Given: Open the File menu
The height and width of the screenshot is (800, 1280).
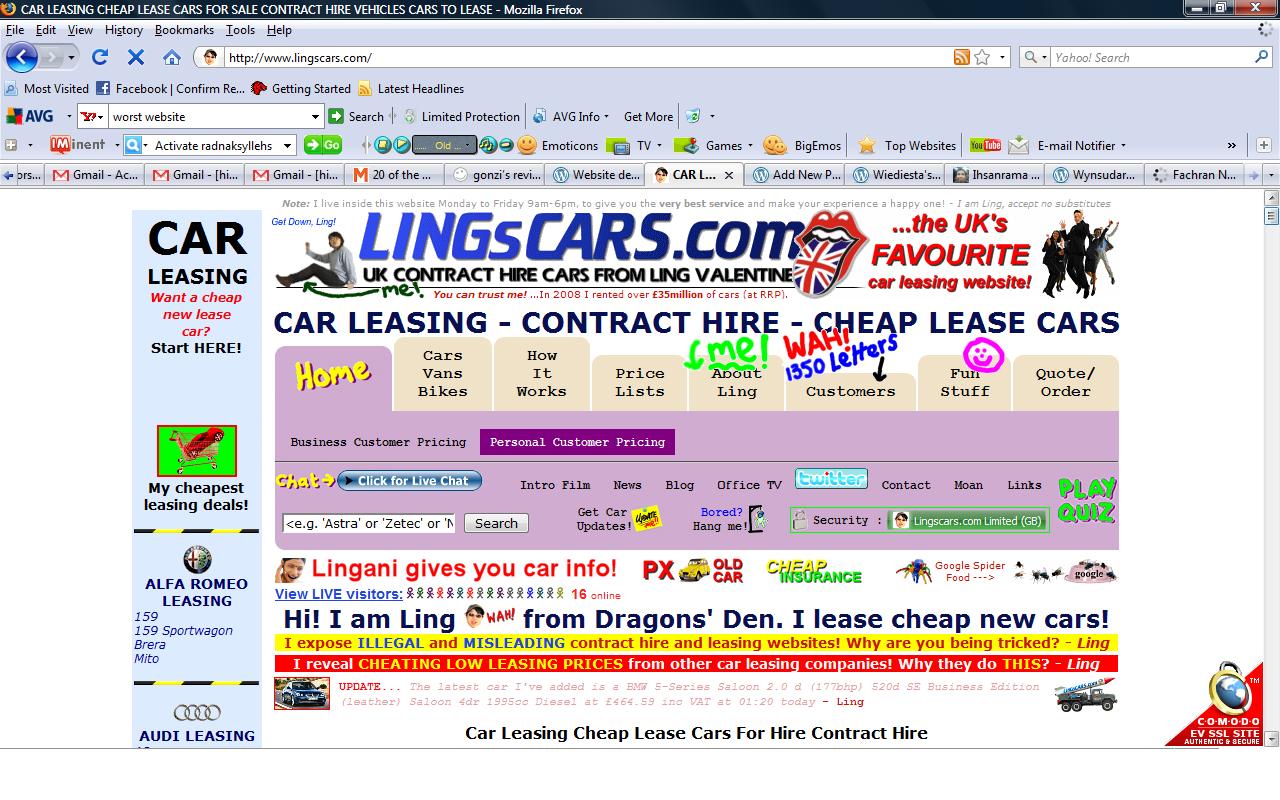Looking at the screenshot, I should click(x=15, y=30).
